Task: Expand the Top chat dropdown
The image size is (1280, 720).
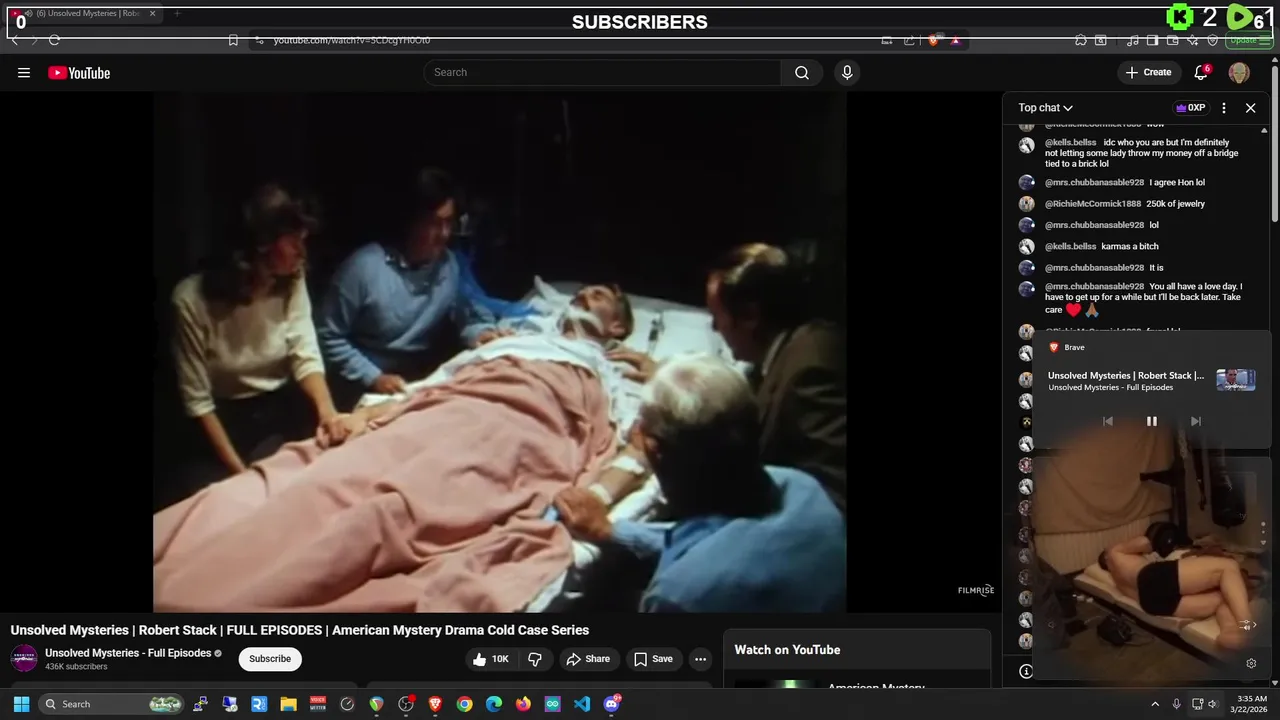Action: coord(1046,108)
